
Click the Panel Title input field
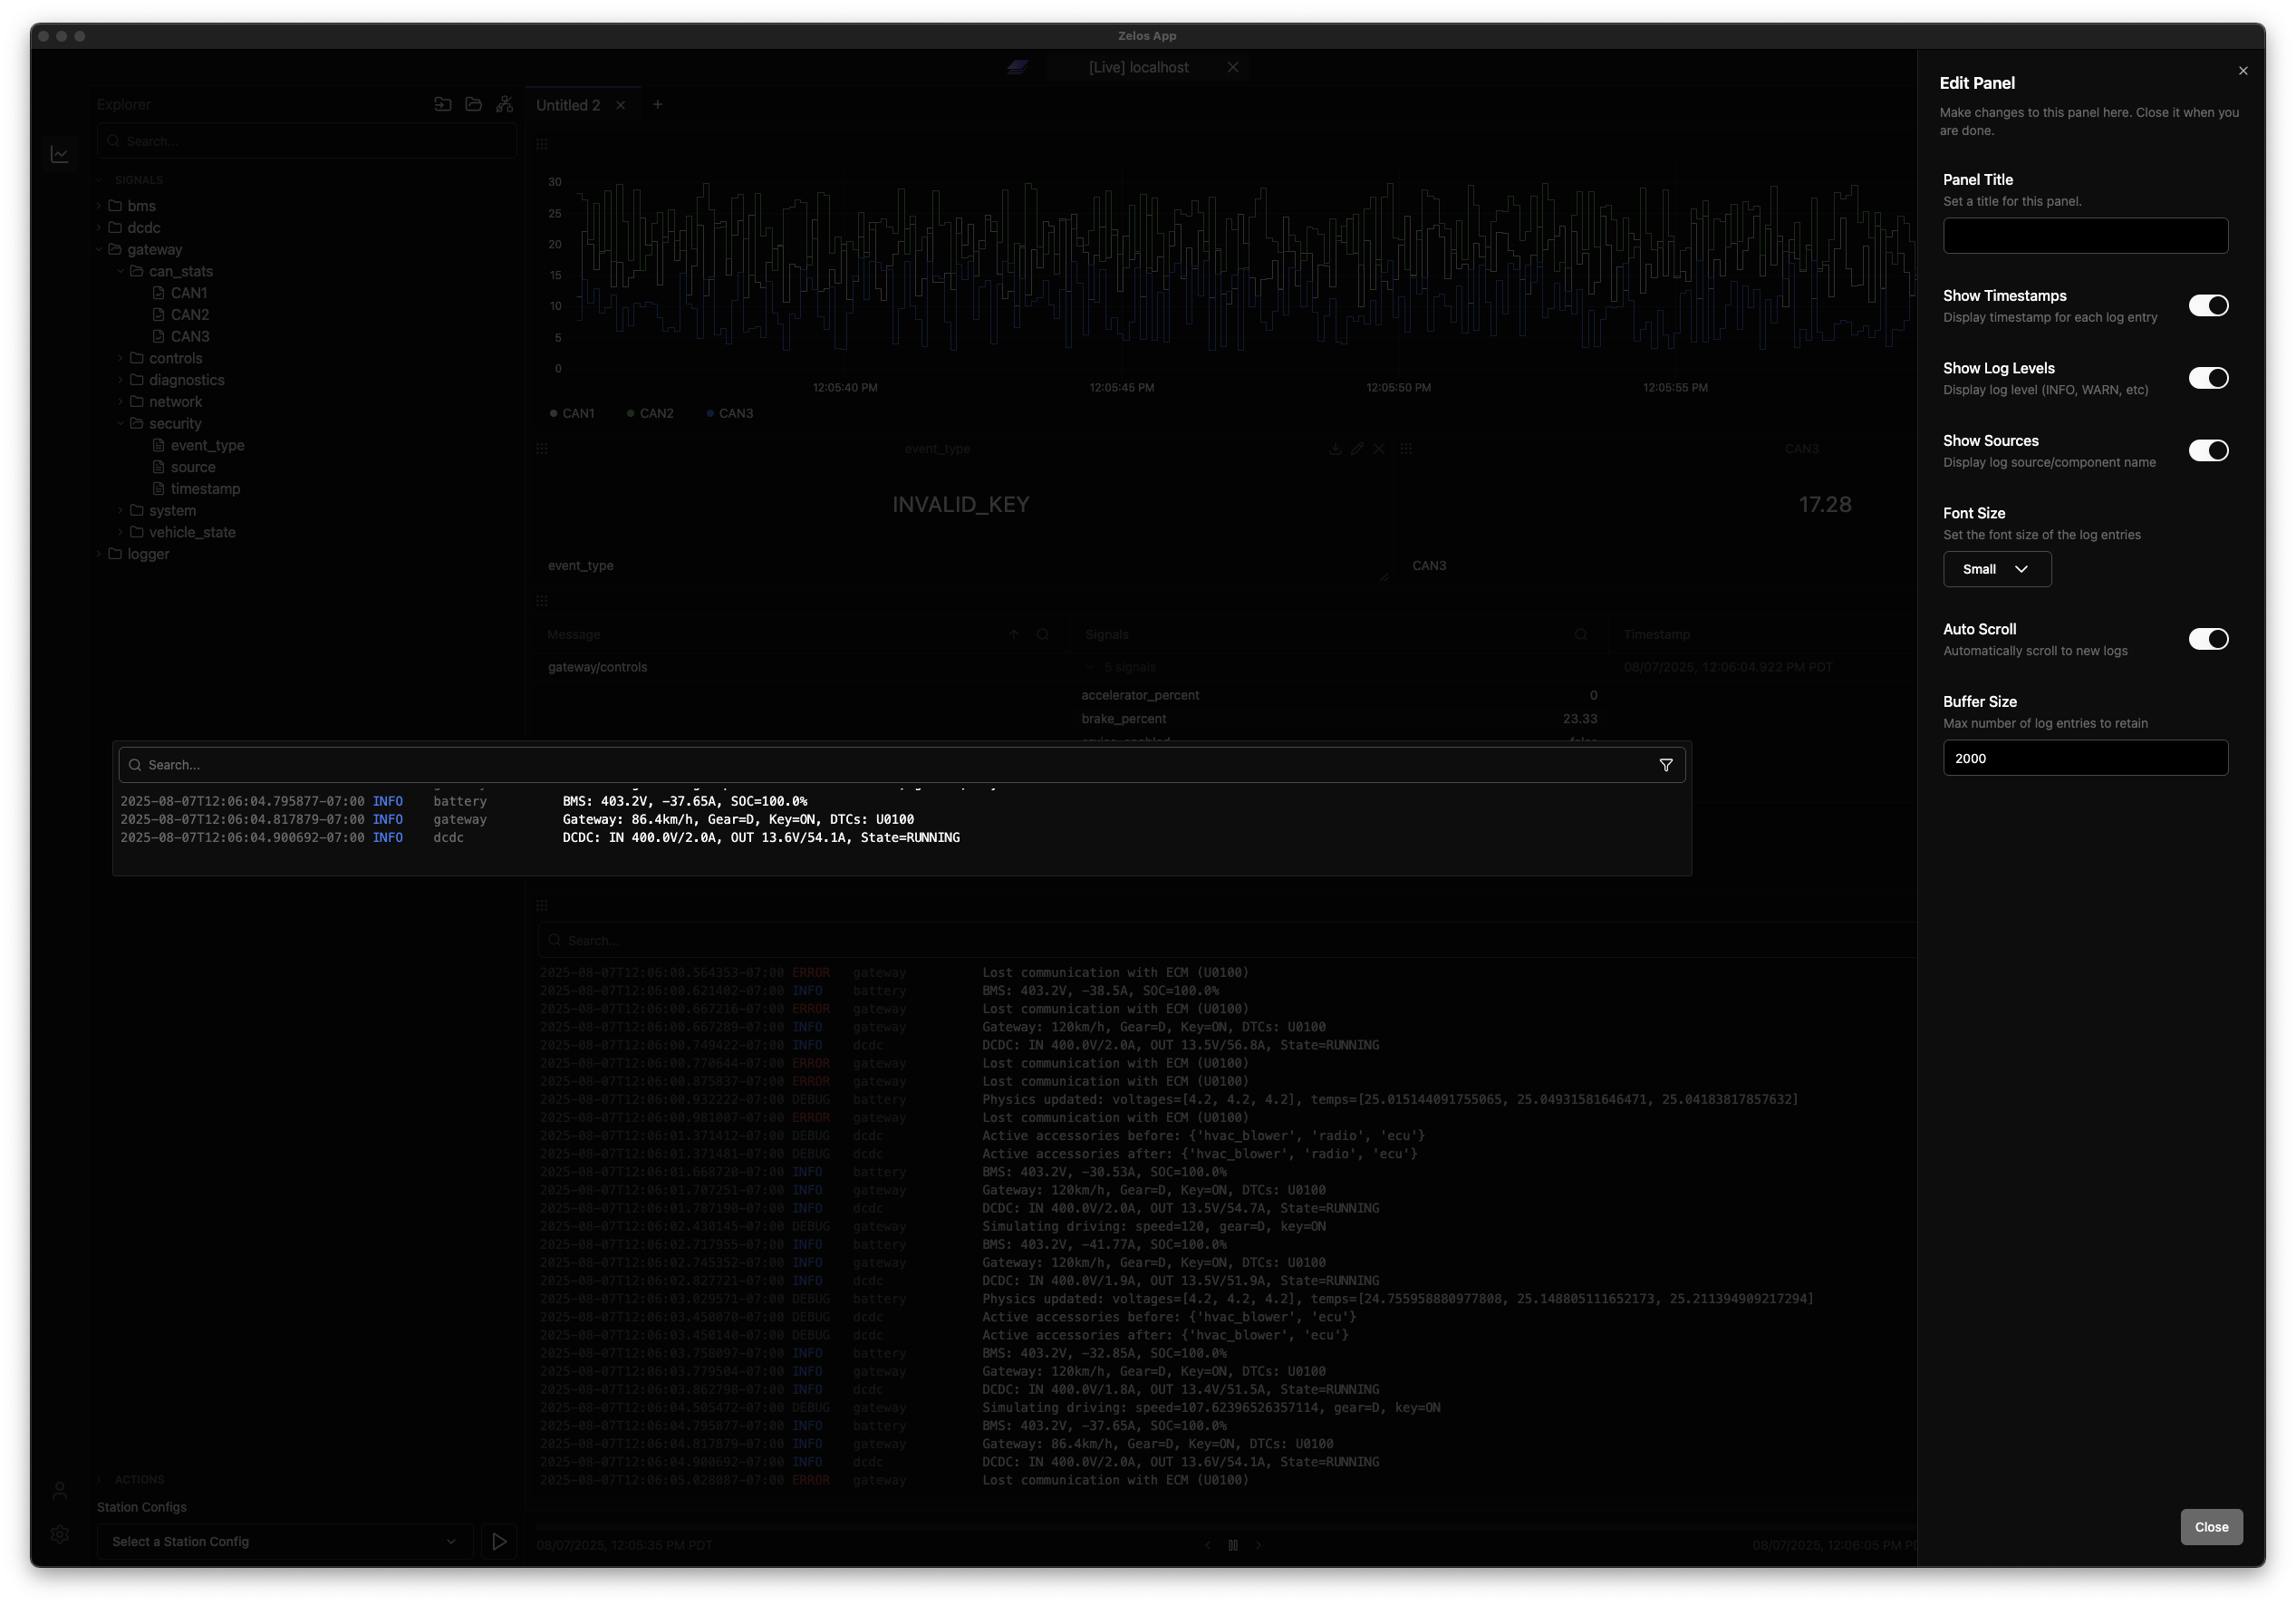click(x=2085, y=236)
